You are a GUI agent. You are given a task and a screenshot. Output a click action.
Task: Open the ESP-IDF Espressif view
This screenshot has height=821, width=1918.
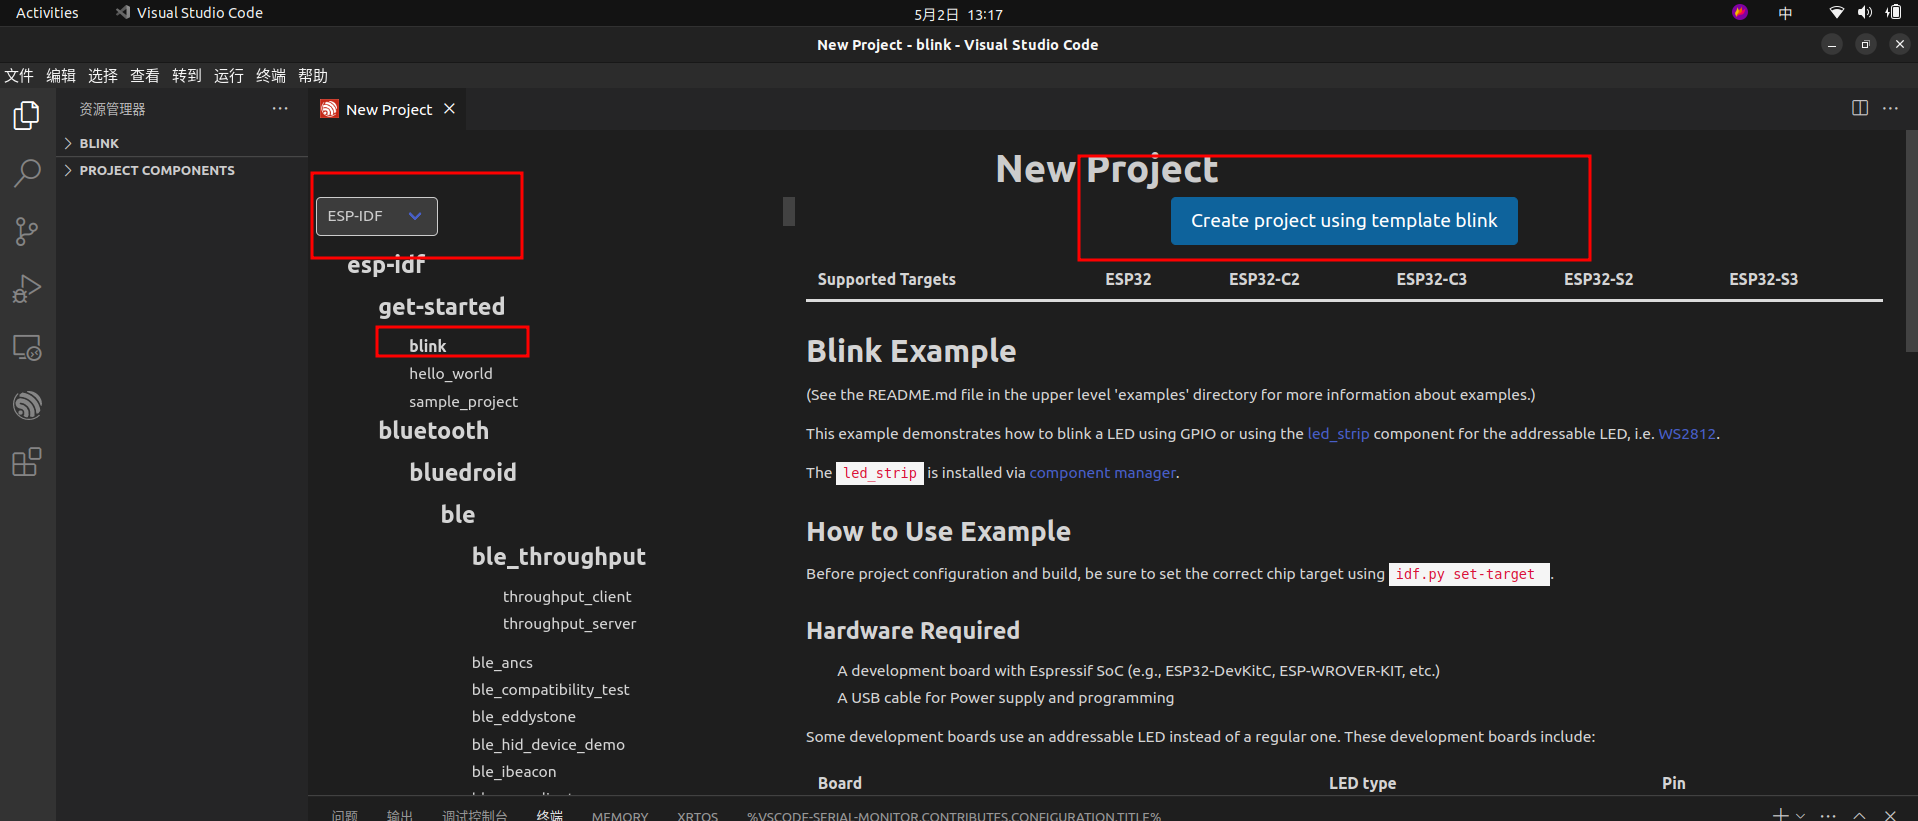27,405
